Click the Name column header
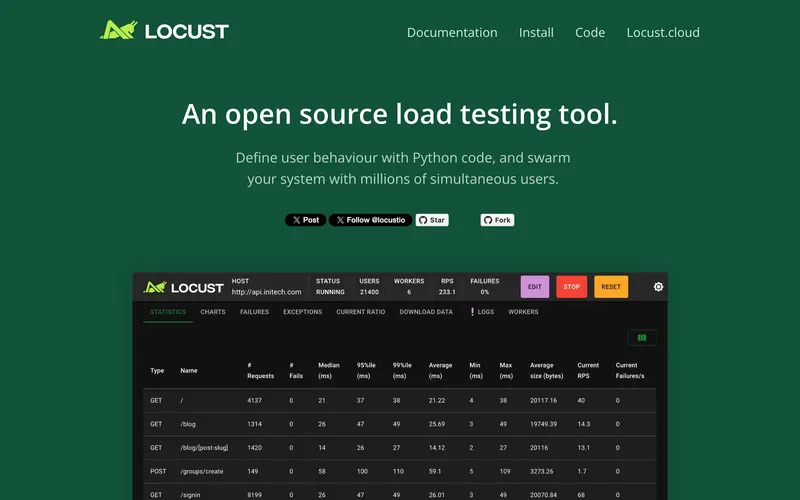The image size is (800, 500). (189, 370)
